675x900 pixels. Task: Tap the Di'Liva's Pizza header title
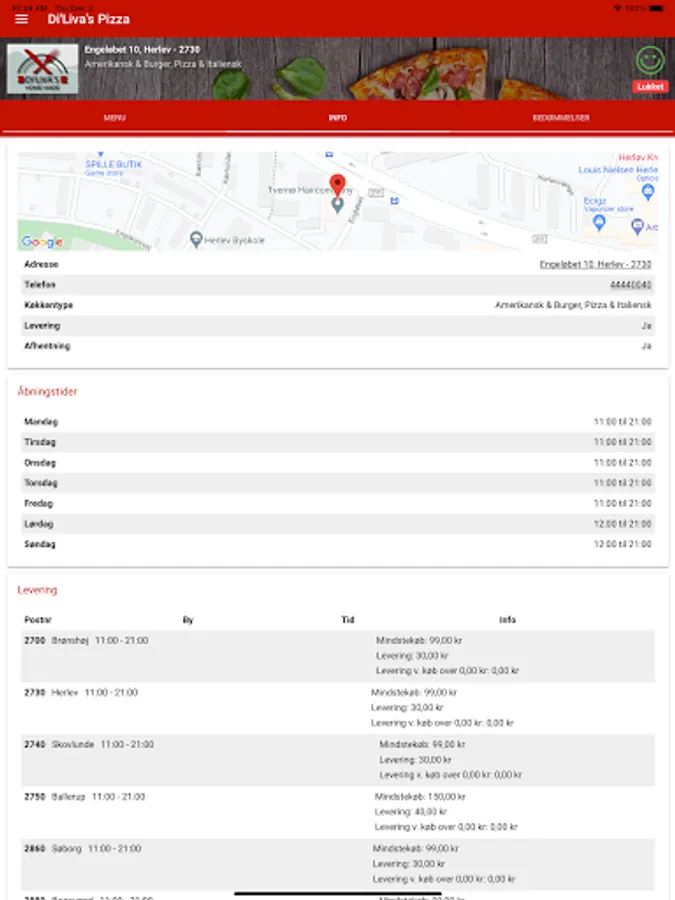coord(88,19)
